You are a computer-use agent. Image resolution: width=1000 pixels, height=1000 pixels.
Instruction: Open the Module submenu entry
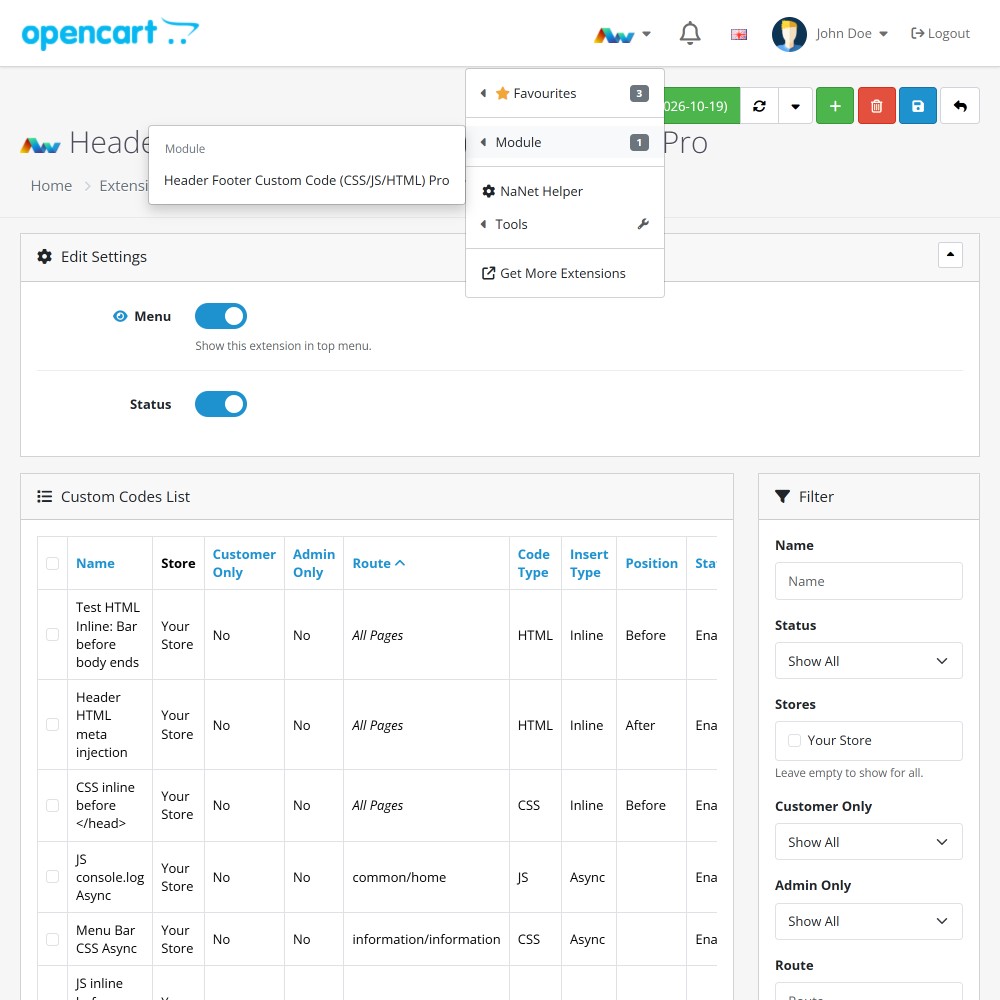tap(565, 142)
